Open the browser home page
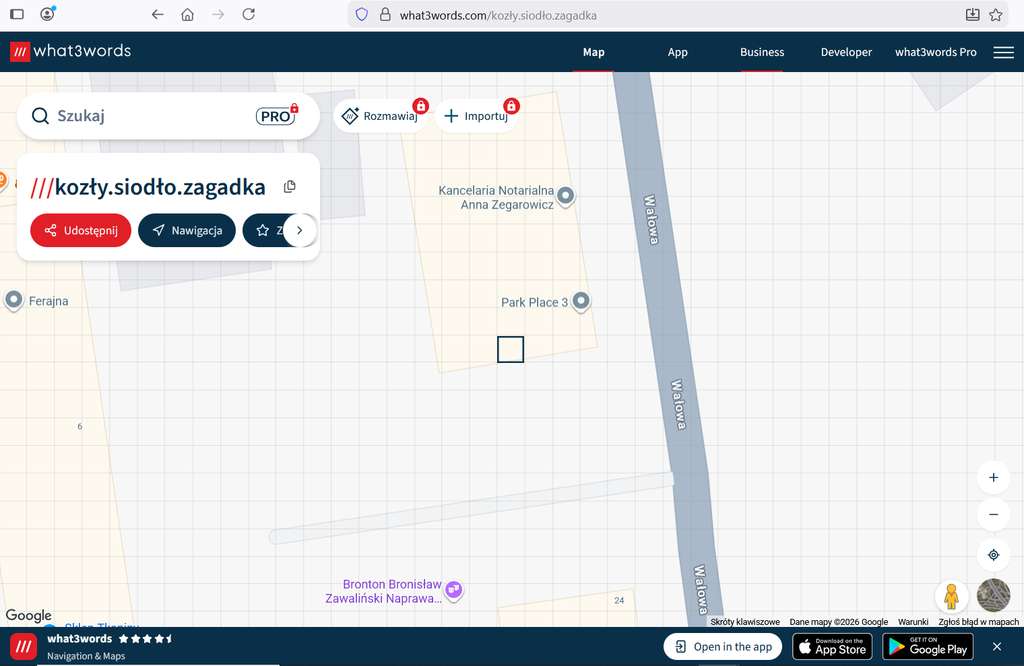Viewport: 1024px width, 666px height. (187, 14)
